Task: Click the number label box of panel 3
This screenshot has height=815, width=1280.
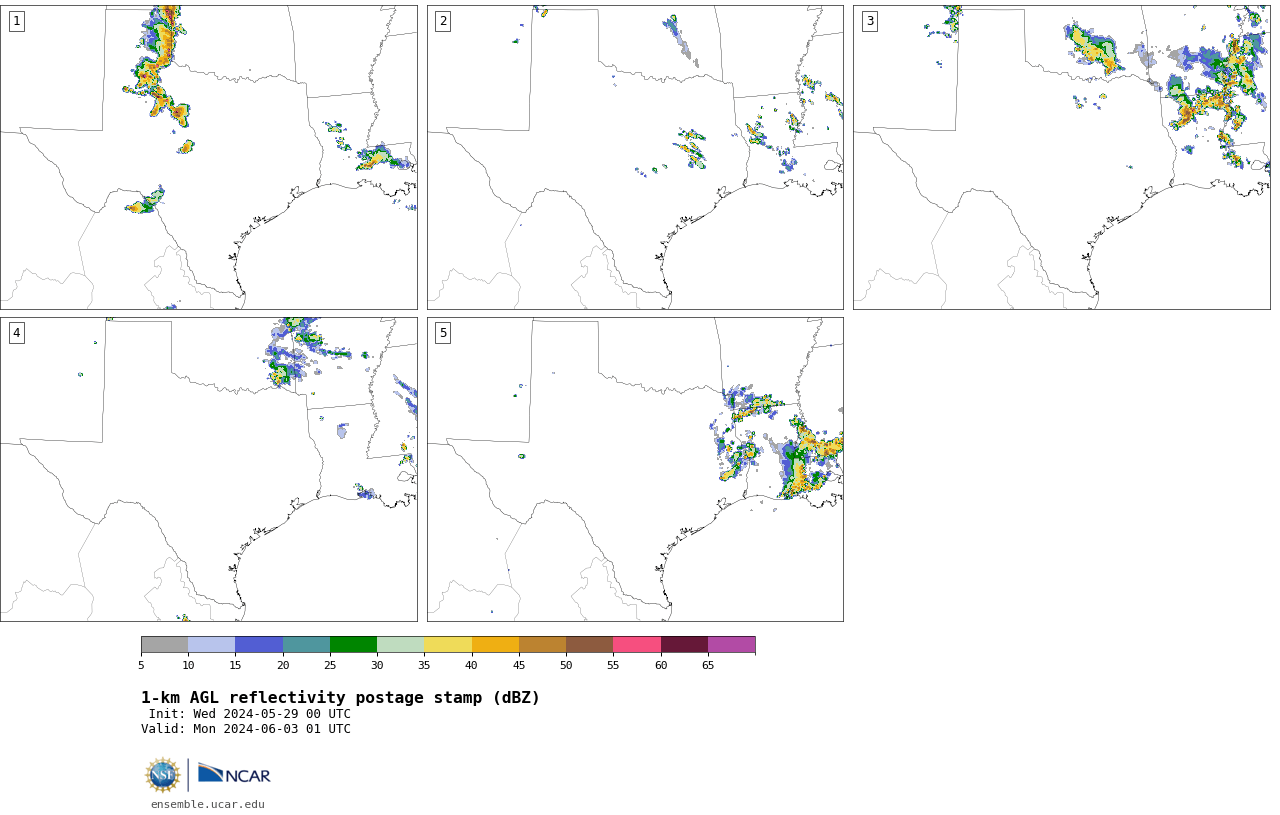Action: point(869,21)
